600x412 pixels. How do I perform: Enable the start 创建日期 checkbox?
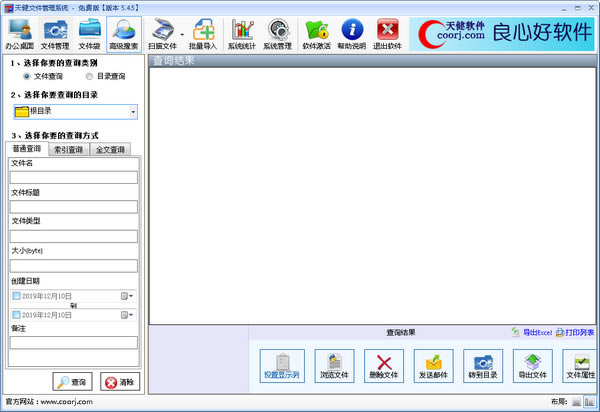coord(16,296)
